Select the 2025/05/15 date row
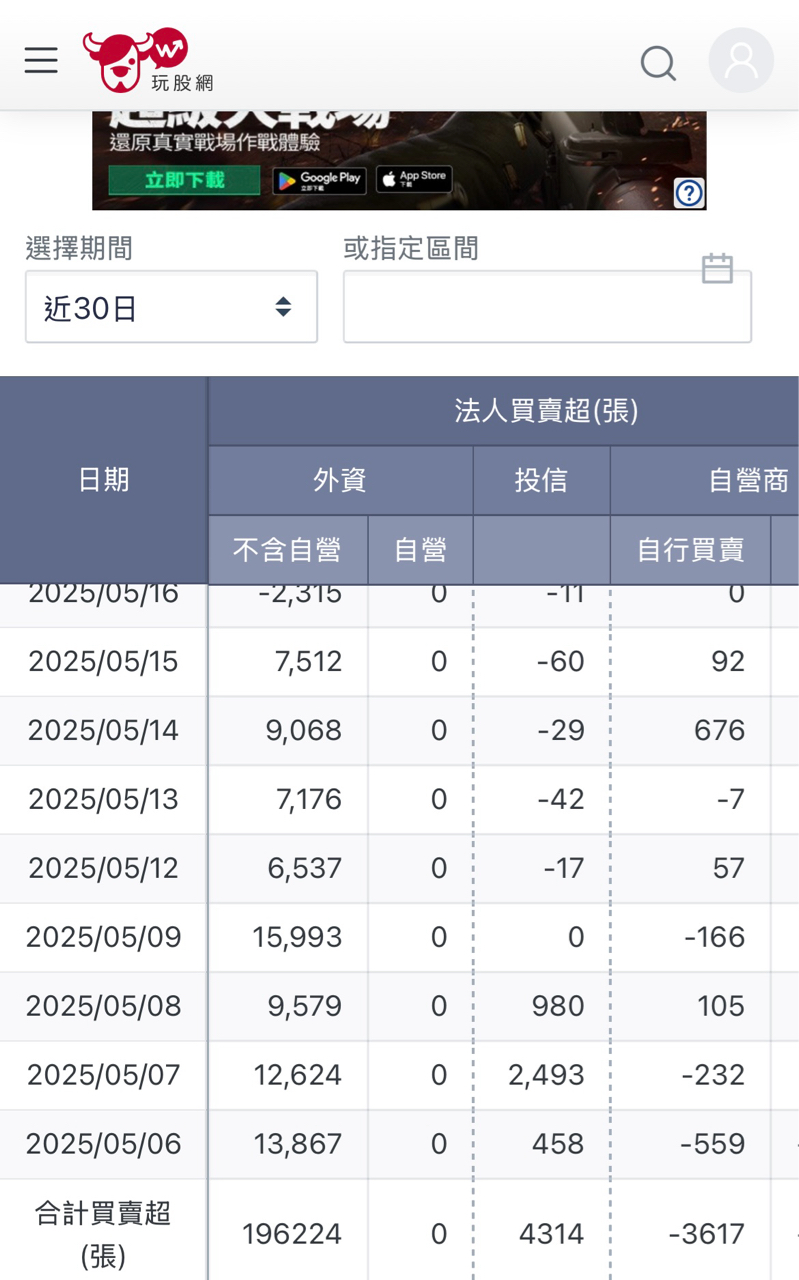This screenshot has width=799, height=1280. point(400,662)
